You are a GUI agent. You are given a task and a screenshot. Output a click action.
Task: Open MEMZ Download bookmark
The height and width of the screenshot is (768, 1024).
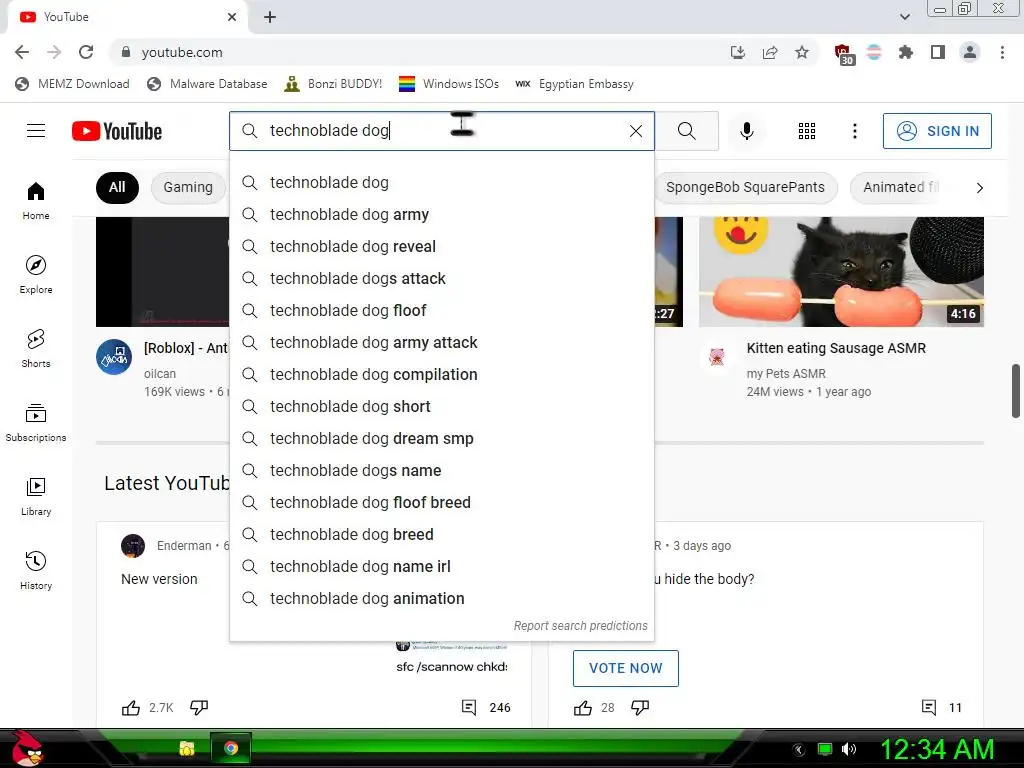72,84
